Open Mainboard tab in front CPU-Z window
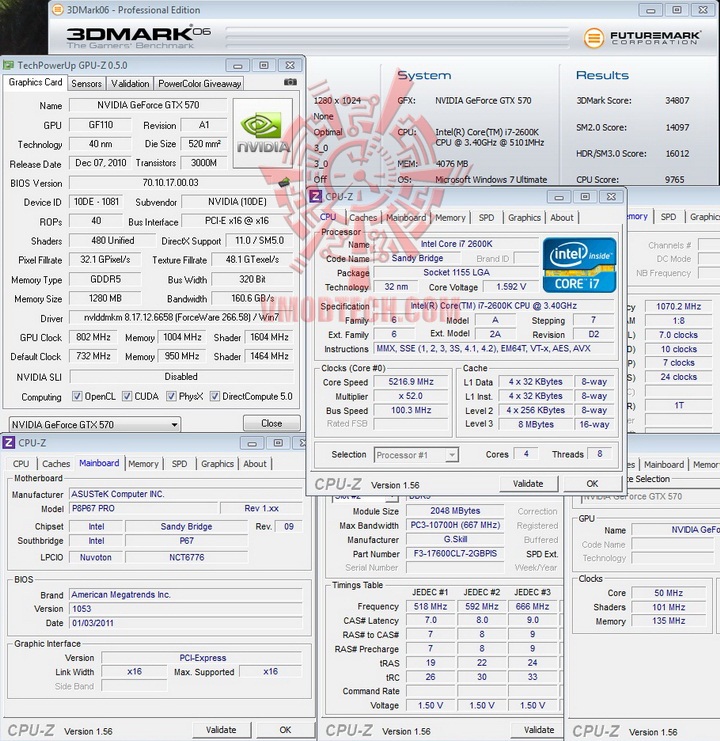Screen dimensions: 720x741 [406, 217]
